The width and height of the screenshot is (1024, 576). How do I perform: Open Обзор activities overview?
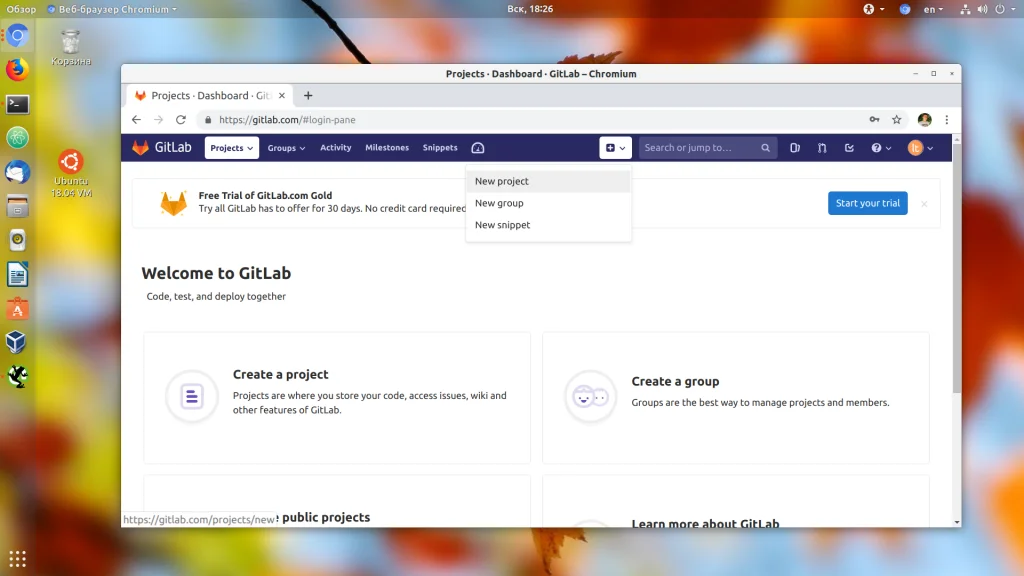coord(21,9)
